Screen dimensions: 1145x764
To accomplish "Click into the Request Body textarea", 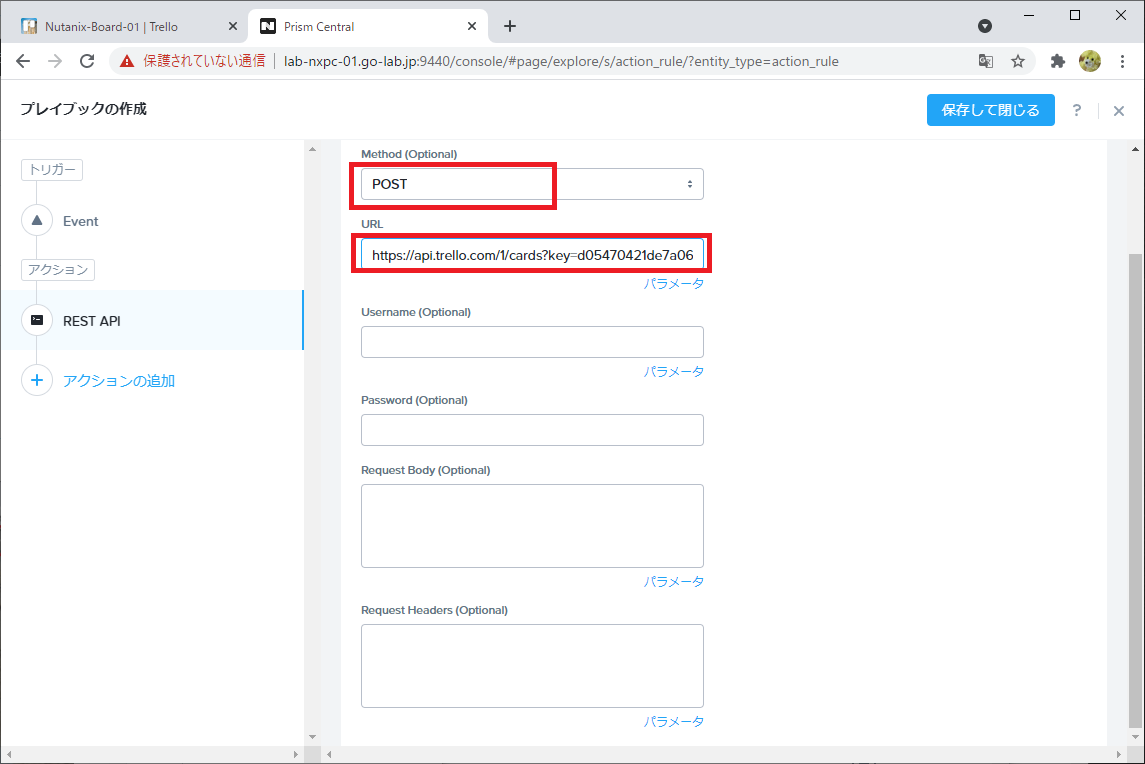I will pos(532,526).
